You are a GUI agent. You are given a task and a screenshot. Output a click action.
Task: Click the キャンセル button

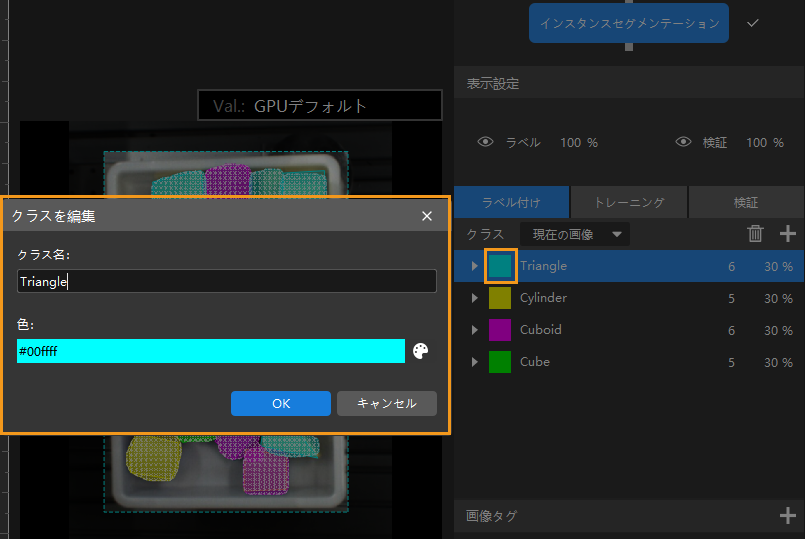coord(386,403)
